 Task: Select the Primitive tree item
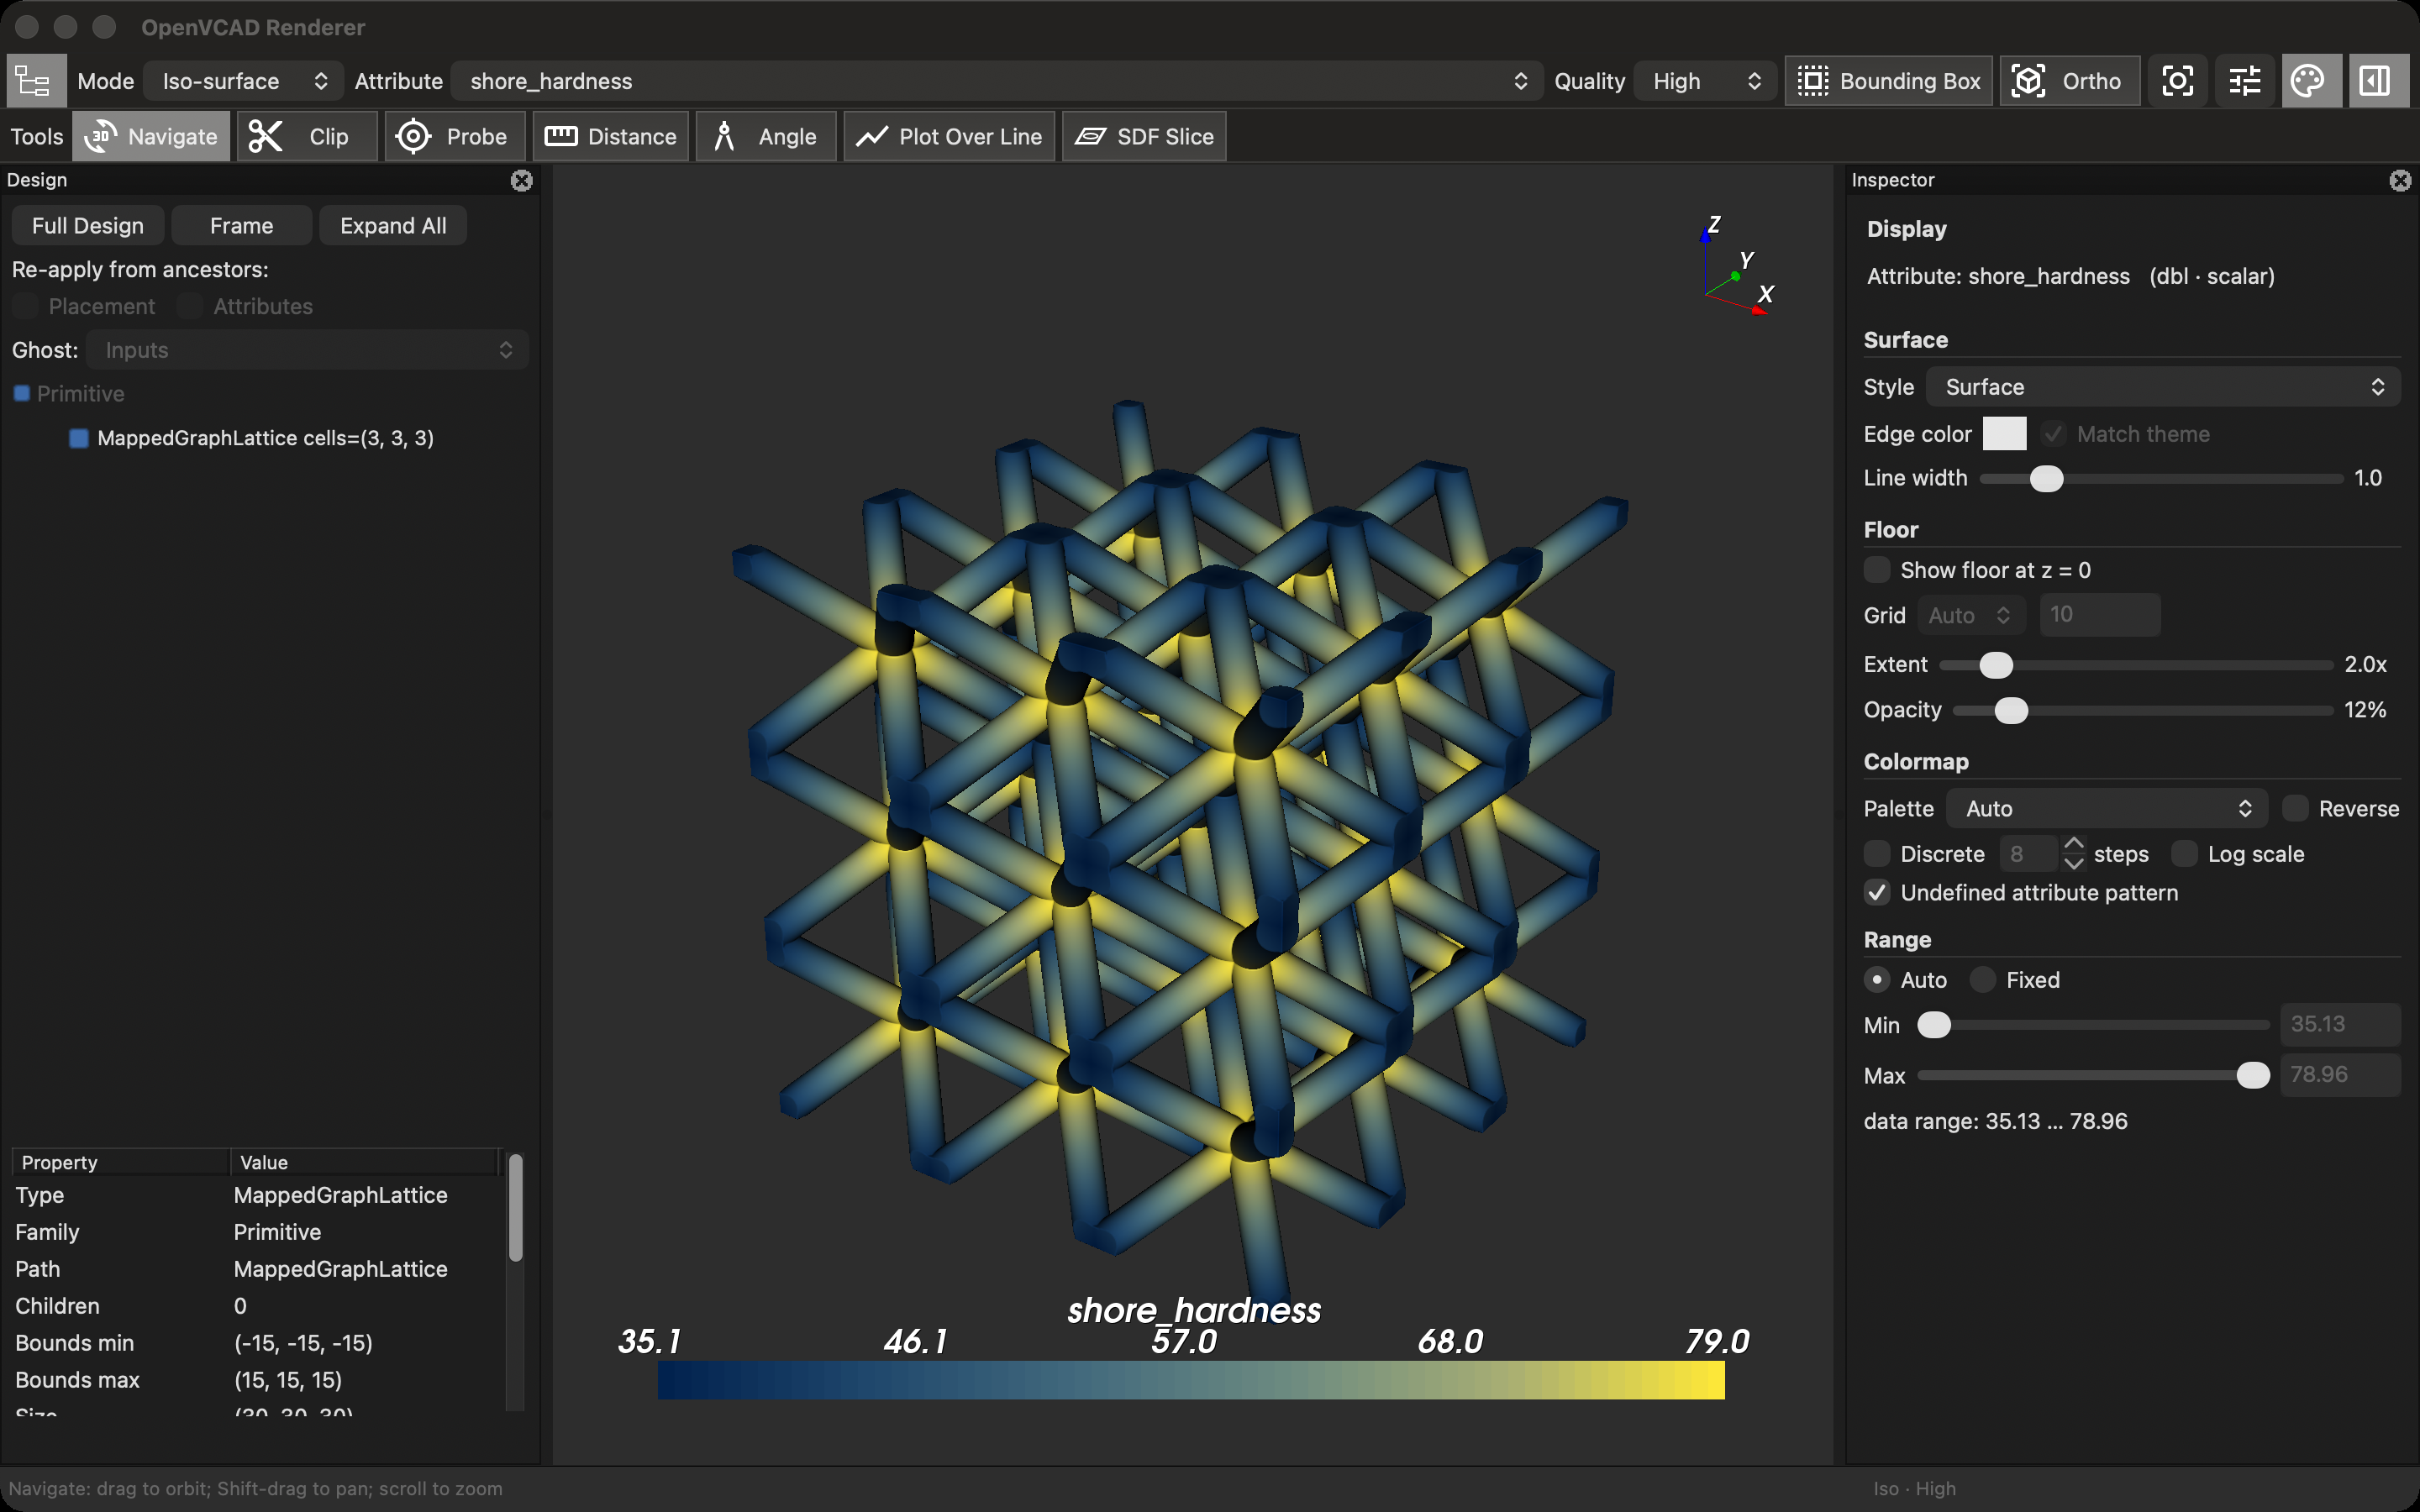tap(80, 394)
